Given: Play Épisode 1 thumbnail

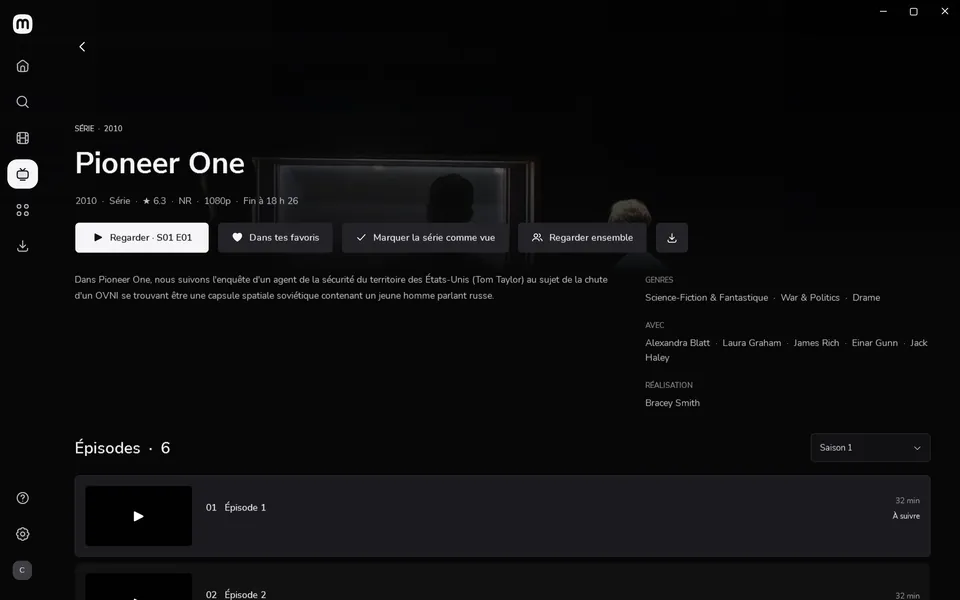Looking at the screenshot, I should click(138, 516).
